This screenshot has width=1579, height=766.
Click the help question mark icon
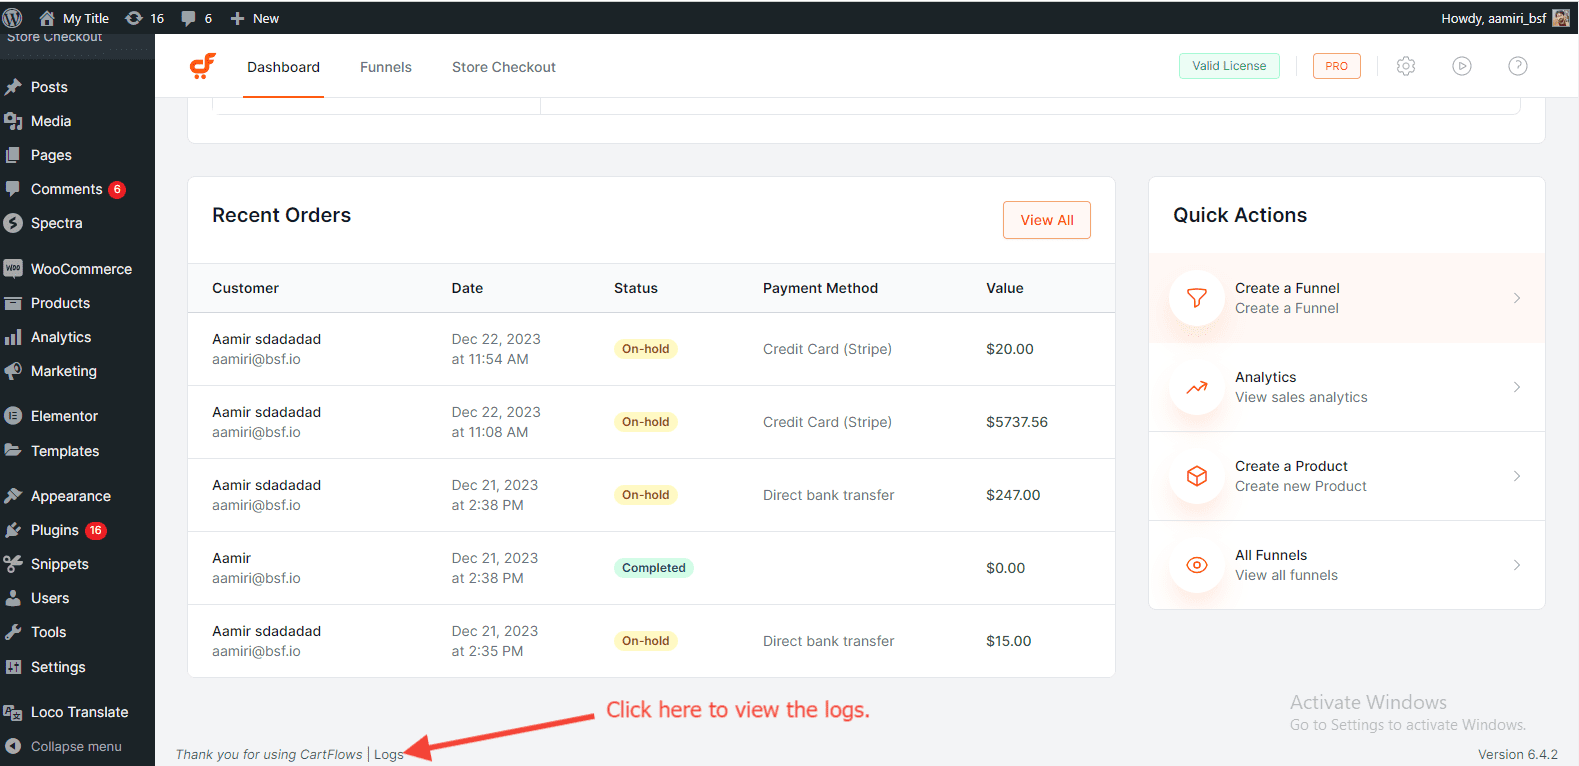coord(1517,66)
